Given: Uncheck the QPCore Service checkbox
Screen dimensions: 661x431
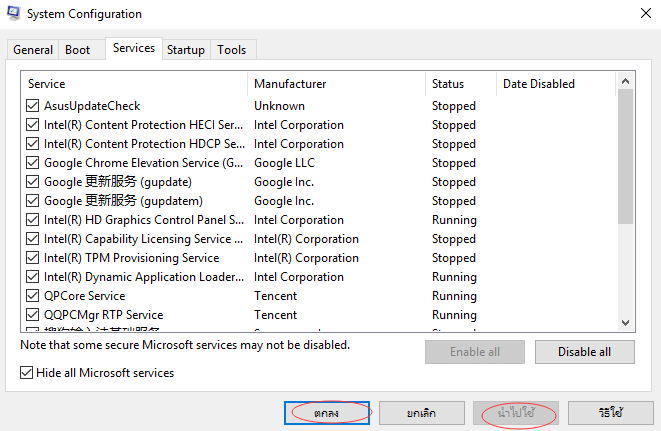Looking at the screenshot, I should 32,295.
